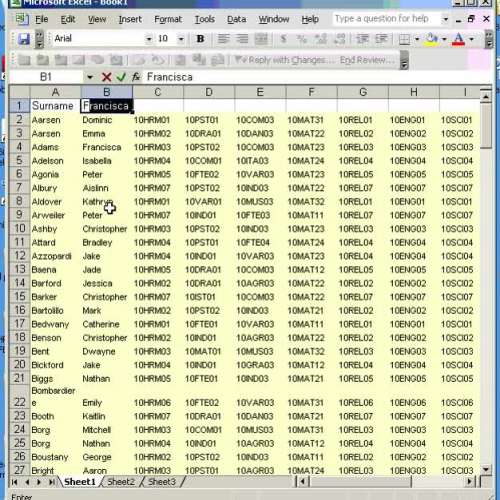
Task: Expand Reviewing toolbar options arrow
Action: (404, 61)
